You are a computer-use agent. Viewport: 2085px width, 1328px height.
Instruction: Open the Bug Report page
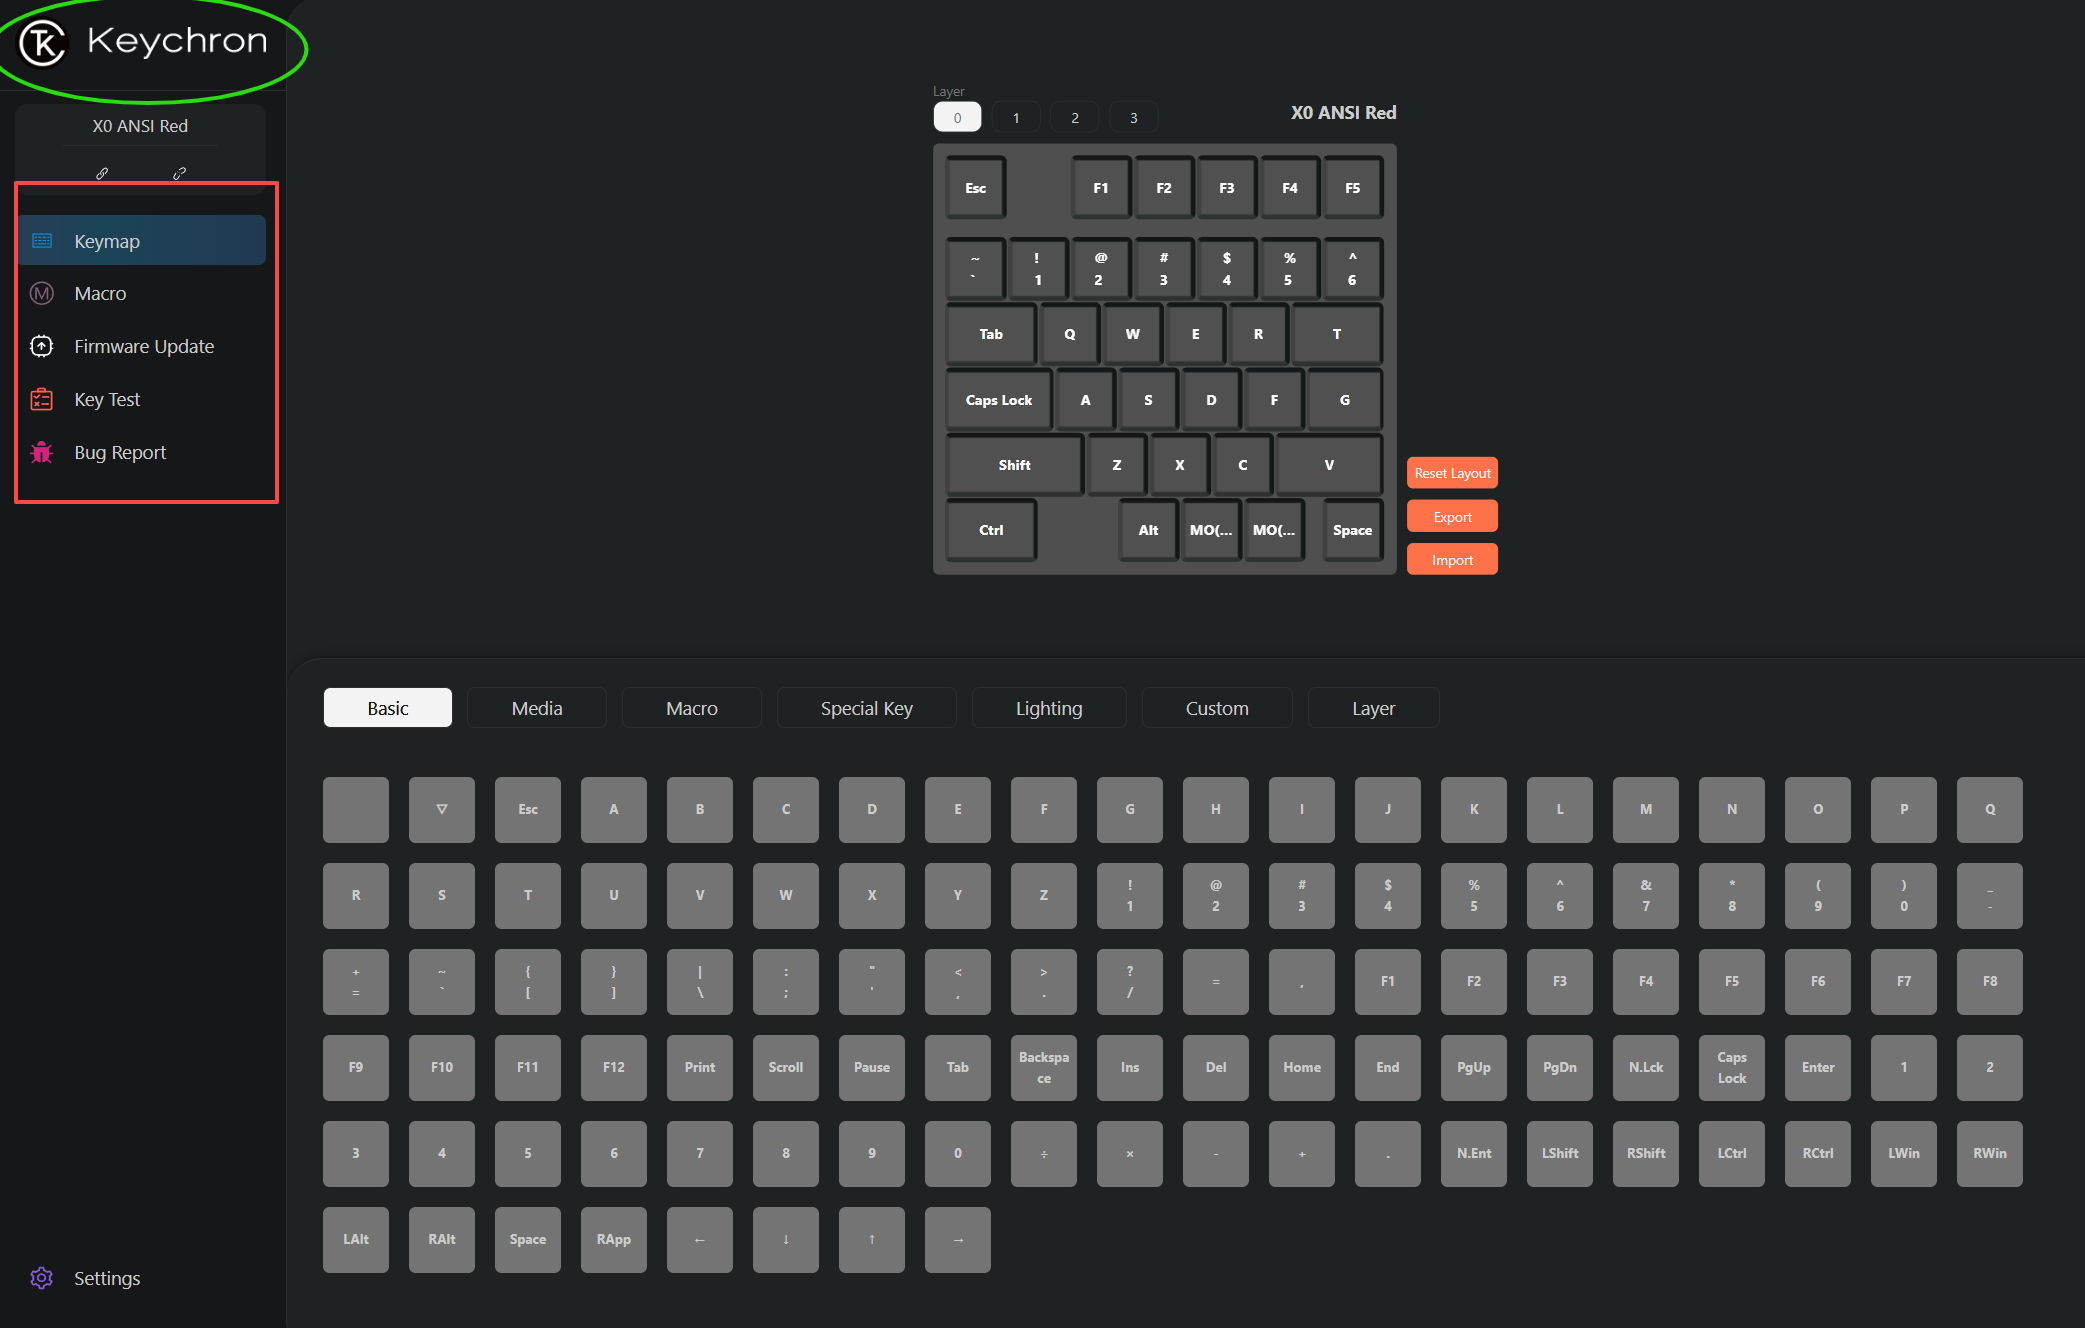point(120,452)
